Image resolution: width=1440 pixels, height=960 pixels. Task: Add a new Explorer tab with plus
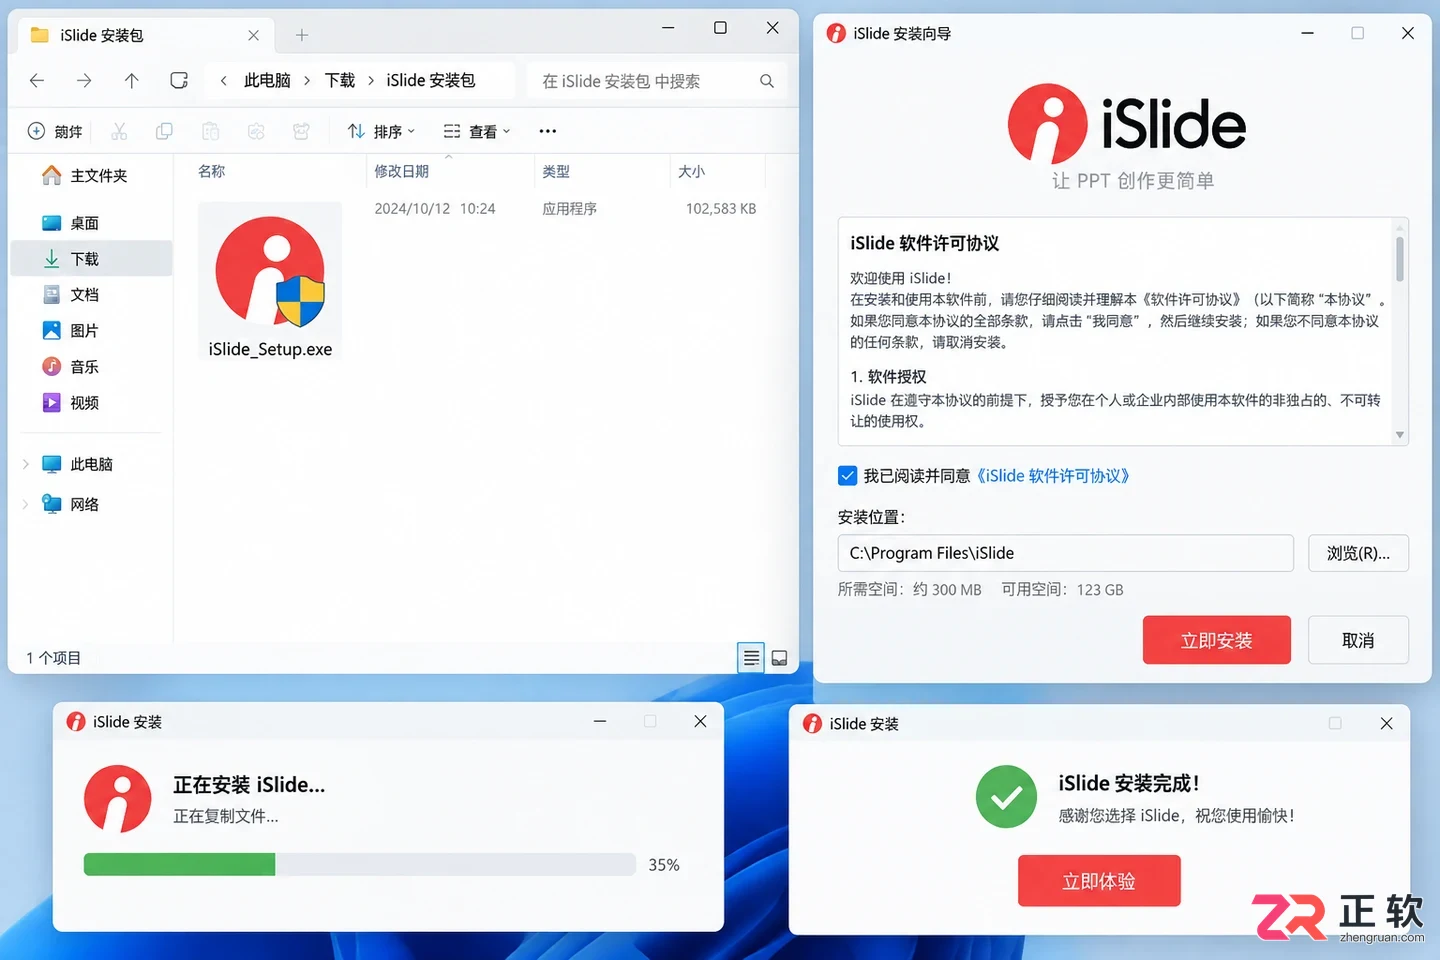[x=302, y=35]
